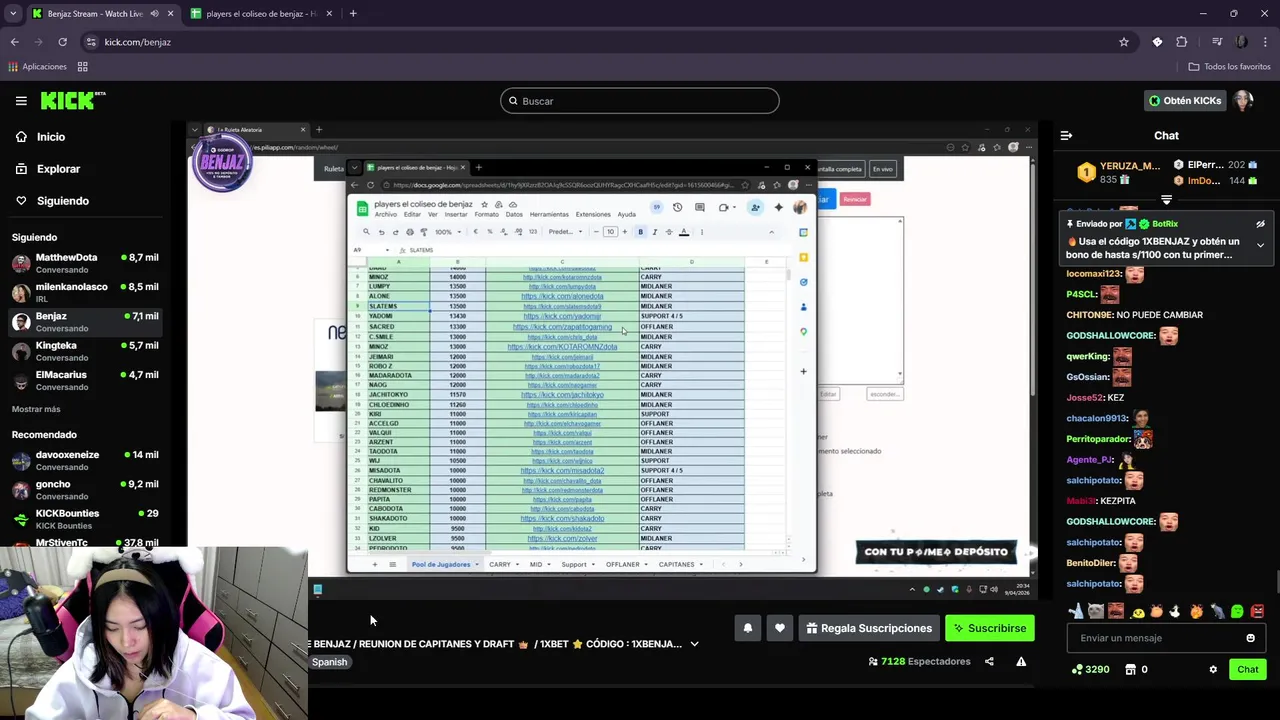The image size is (1280, 720).
Task: Open milenkanolasco channel in sidebar
Action: click(x=85, y=293)
